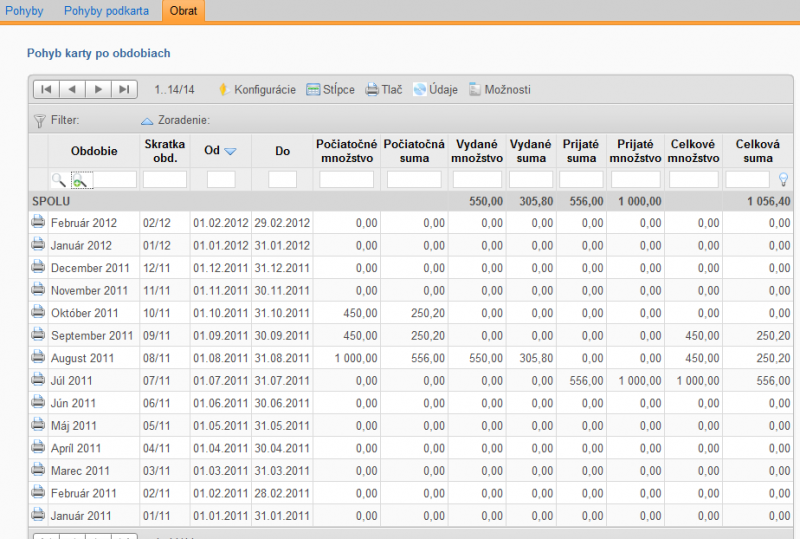Sort by Celková suma column header
Viewport: 800px width, 539px height.
coord(758,151)
